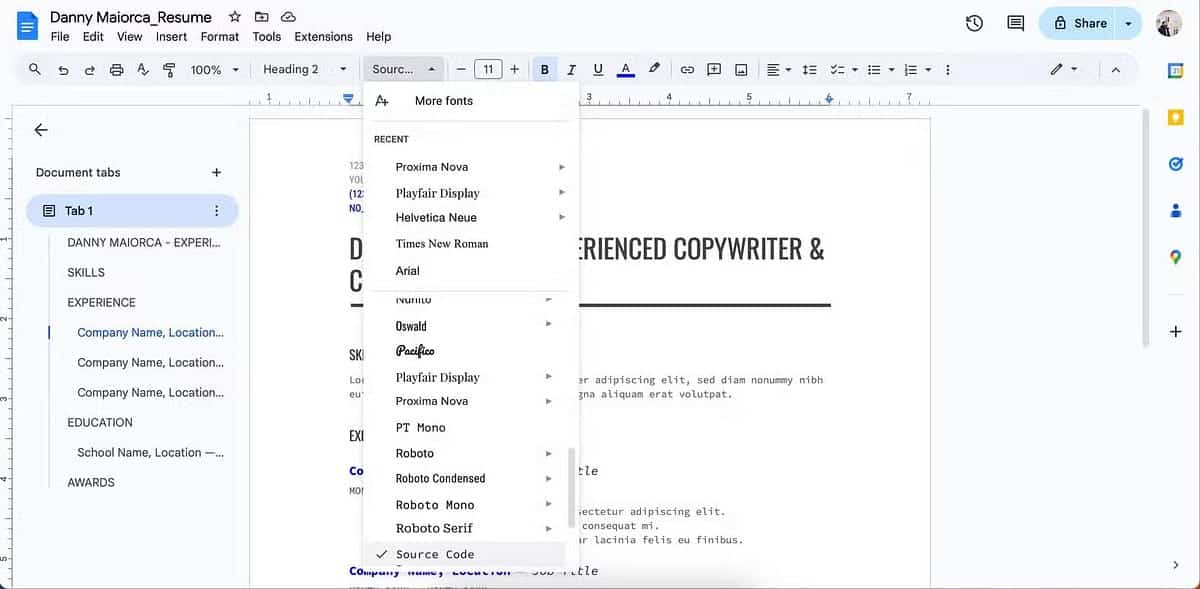The width and height of the screenshot is (1200, 589).
Task: Click the insert link icon
Action: (687, 70)
